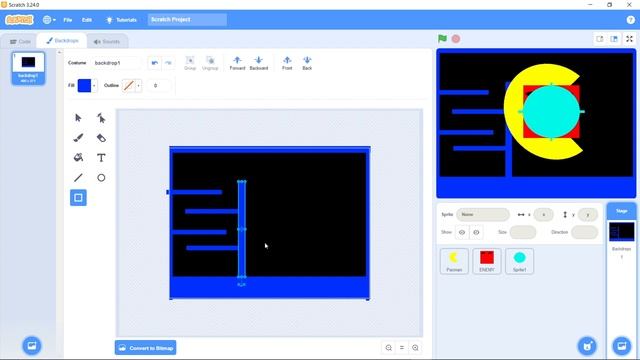Activate the Rectangle tool

78,198
